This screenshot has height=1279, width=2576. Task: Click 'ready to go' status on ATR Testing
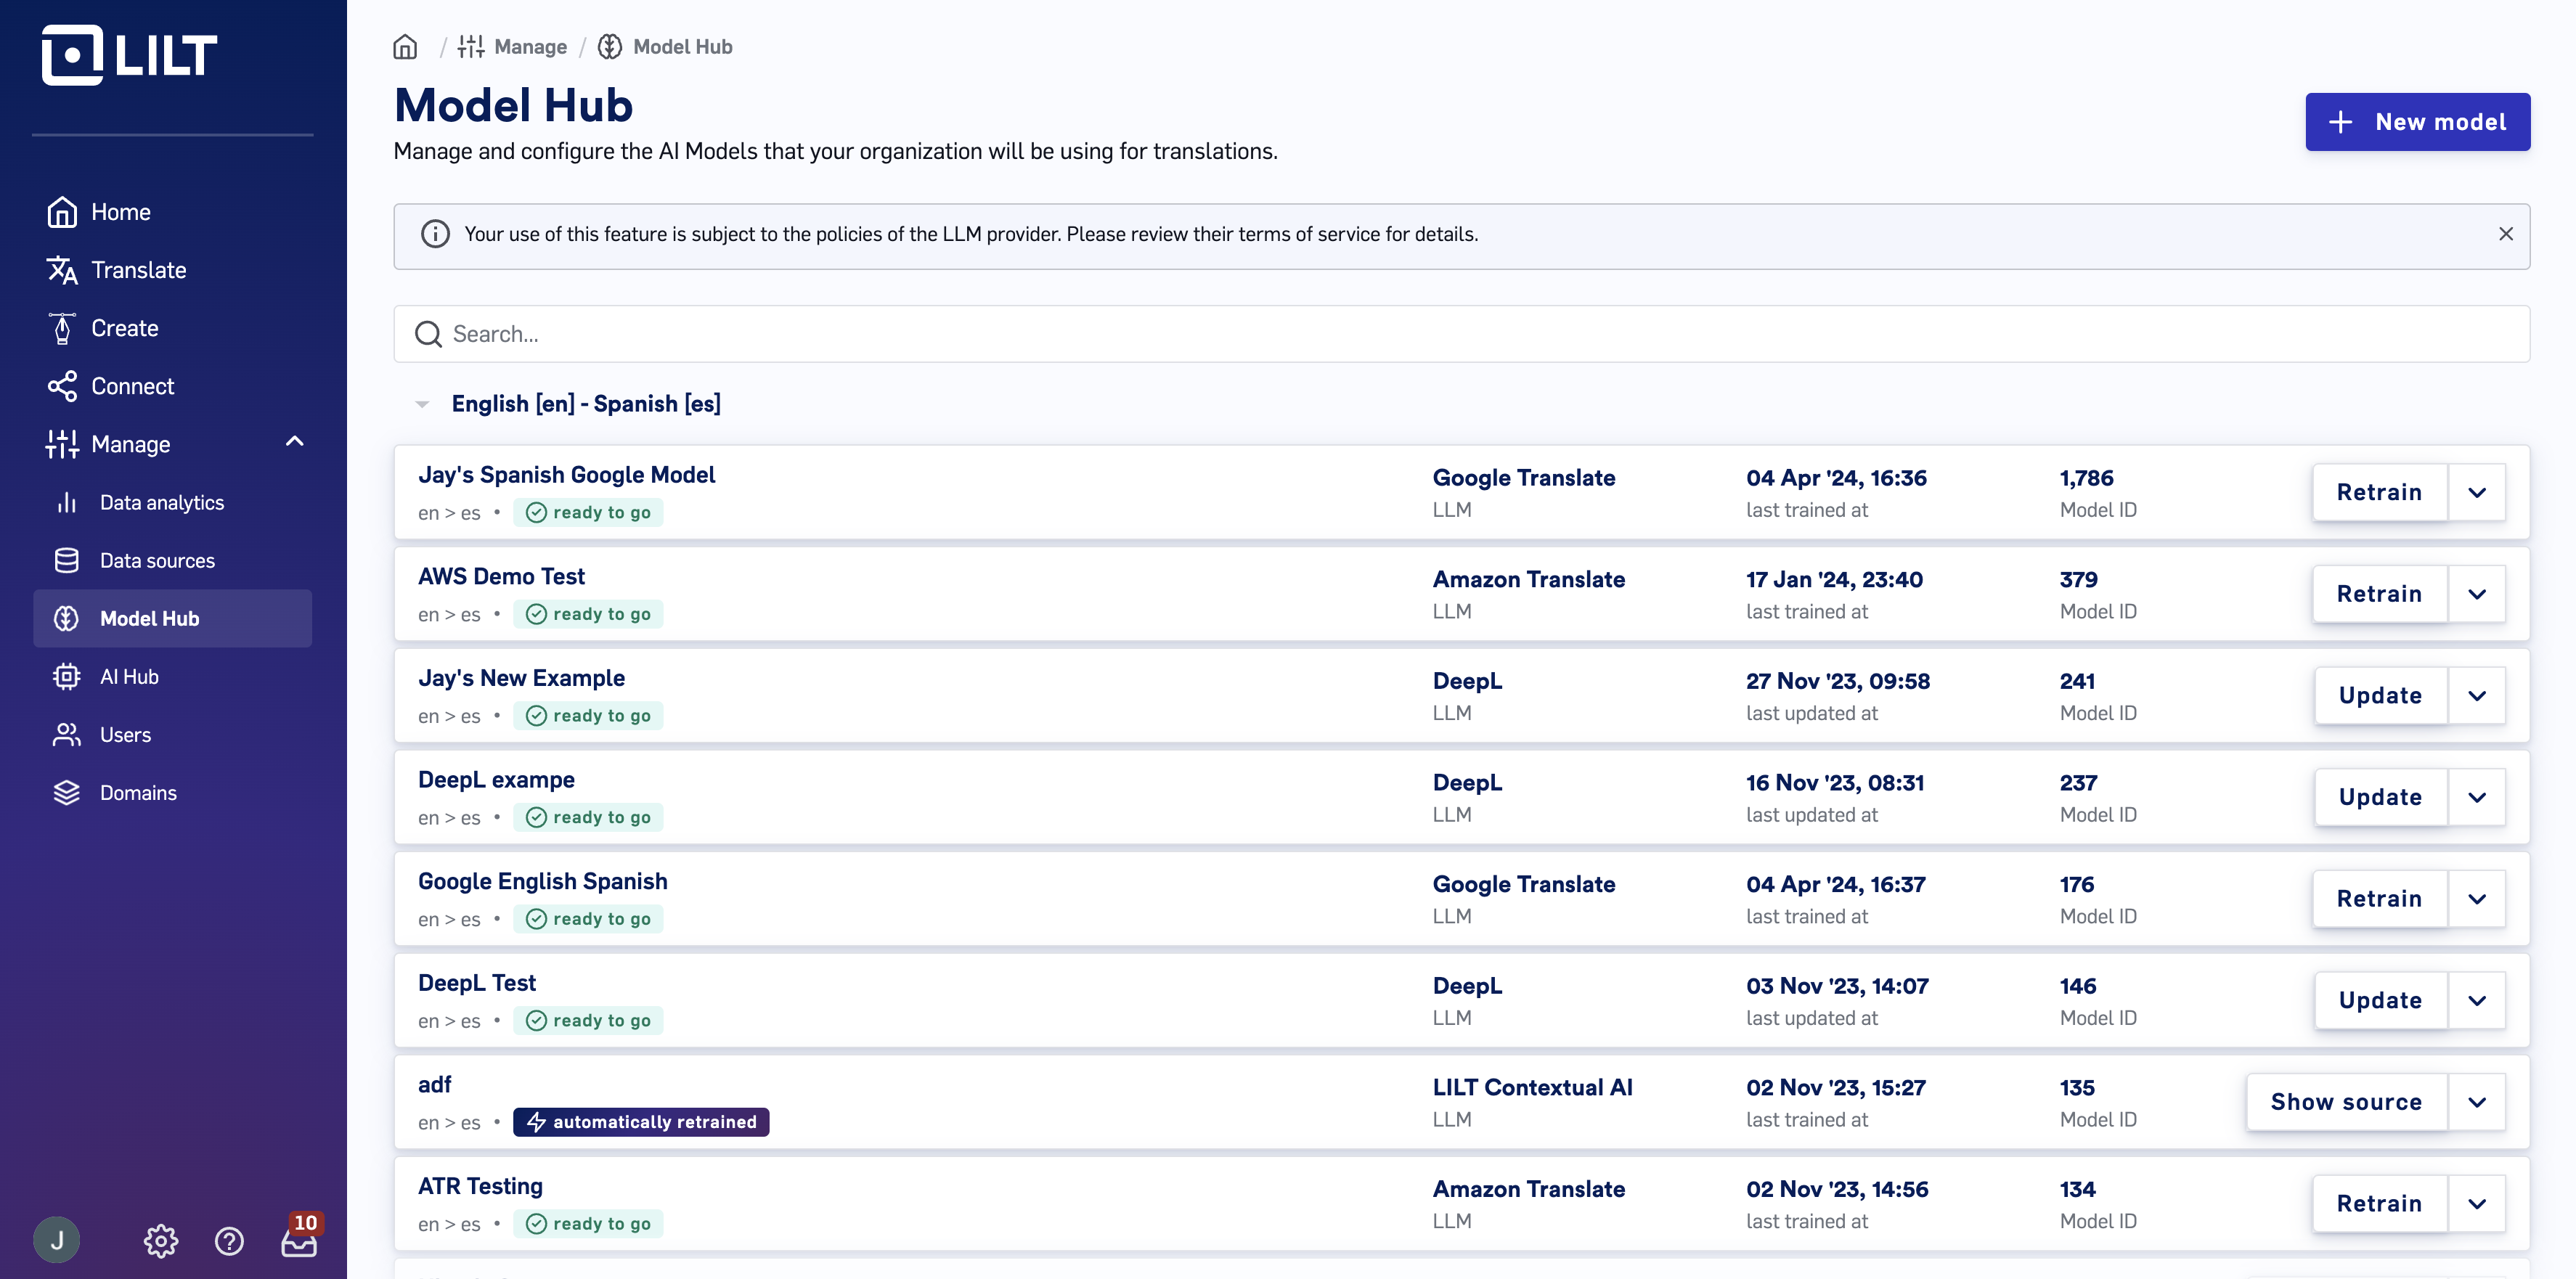[588, 1224]
